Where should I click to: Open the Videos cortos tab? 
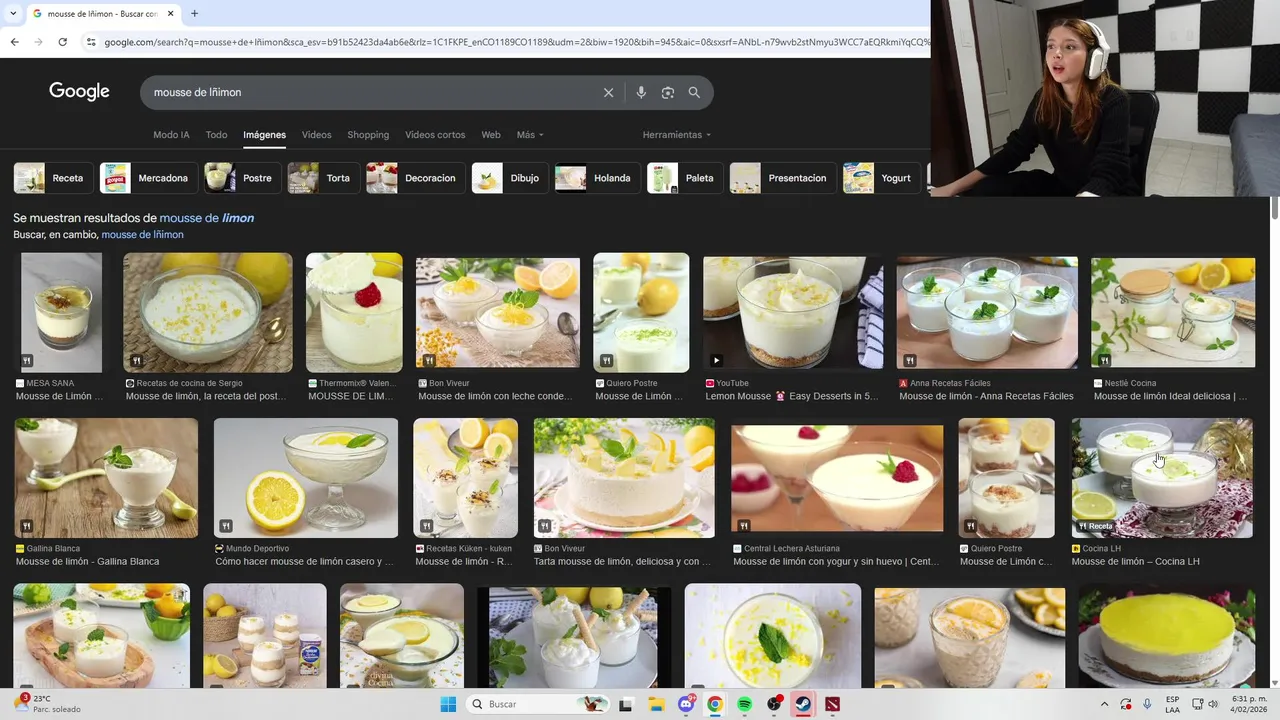pos(435,135)
